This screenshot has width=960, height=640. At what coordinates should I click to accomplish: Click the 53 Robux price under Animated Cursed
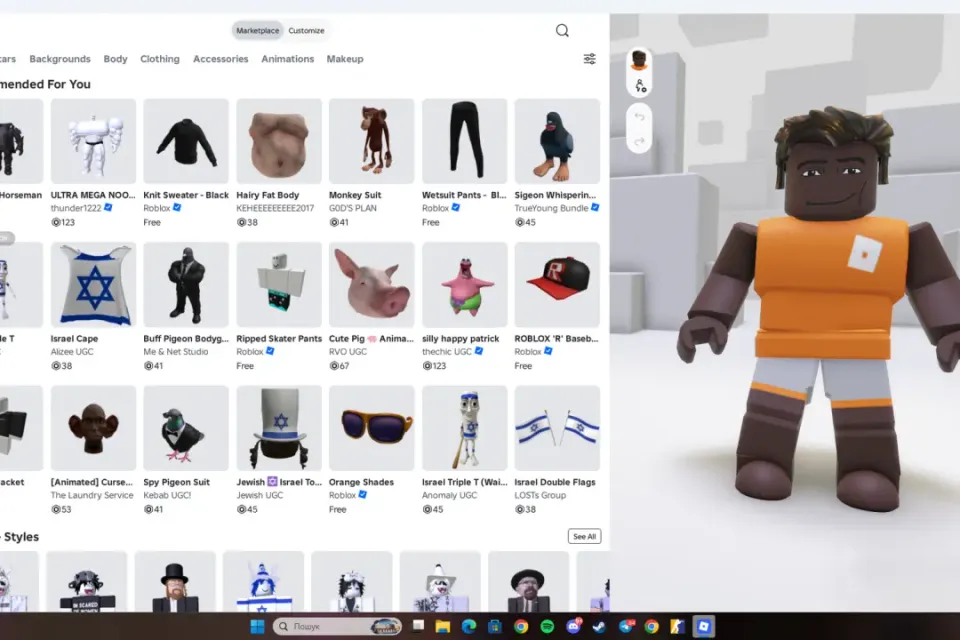[61, 510]
